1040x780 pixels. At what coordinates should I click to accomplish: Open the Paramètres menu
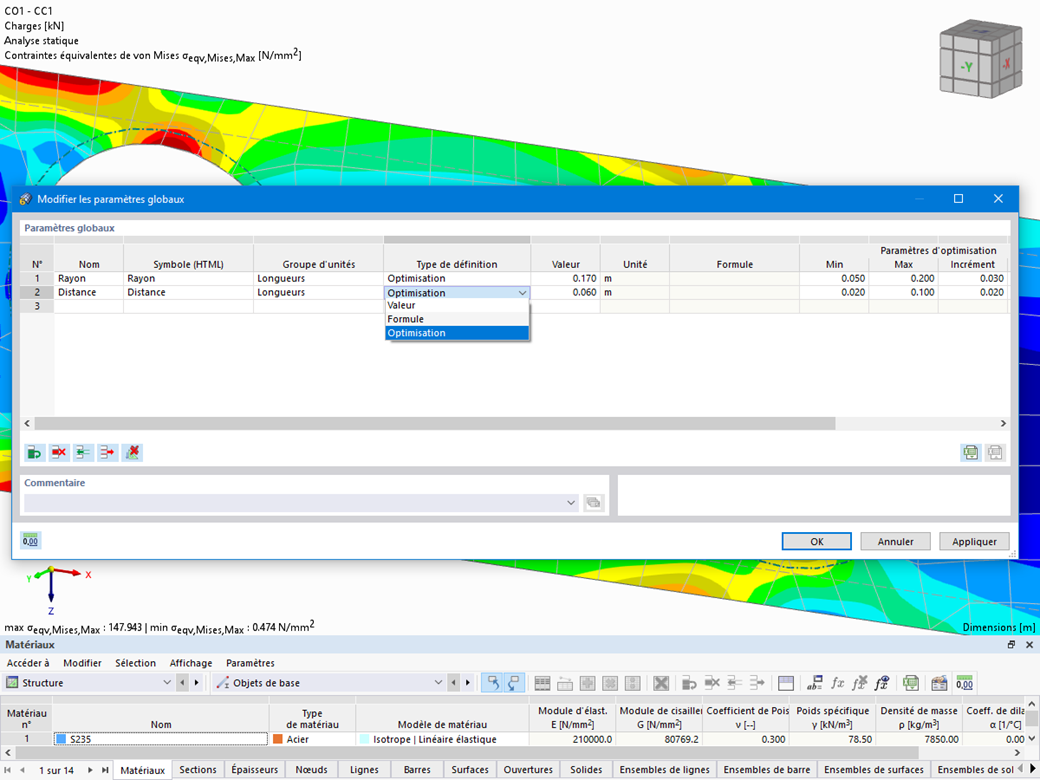(250, 663)
